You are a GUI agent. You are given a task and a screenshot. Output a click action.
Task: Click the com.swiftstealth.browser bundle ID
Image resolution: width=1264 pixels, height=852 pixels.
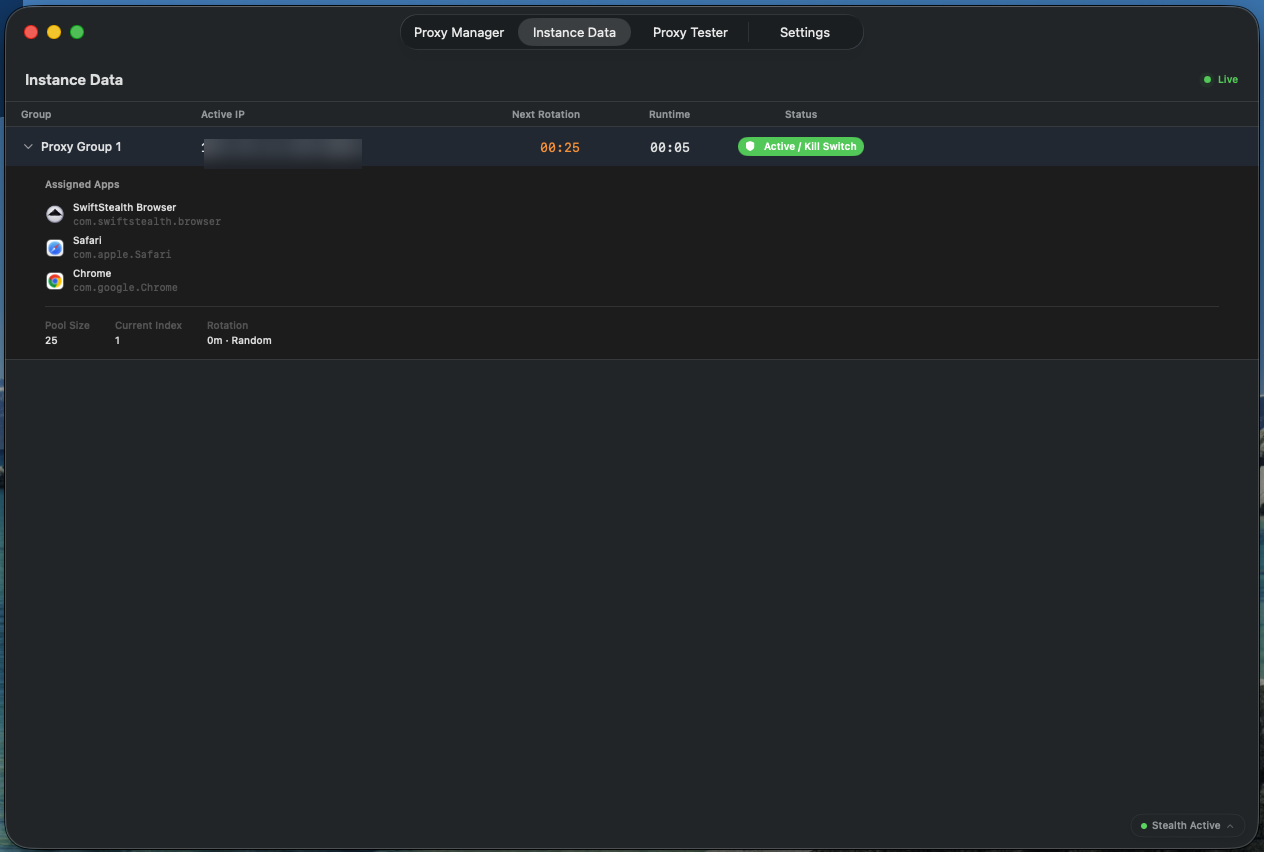(x=147, y=221)
